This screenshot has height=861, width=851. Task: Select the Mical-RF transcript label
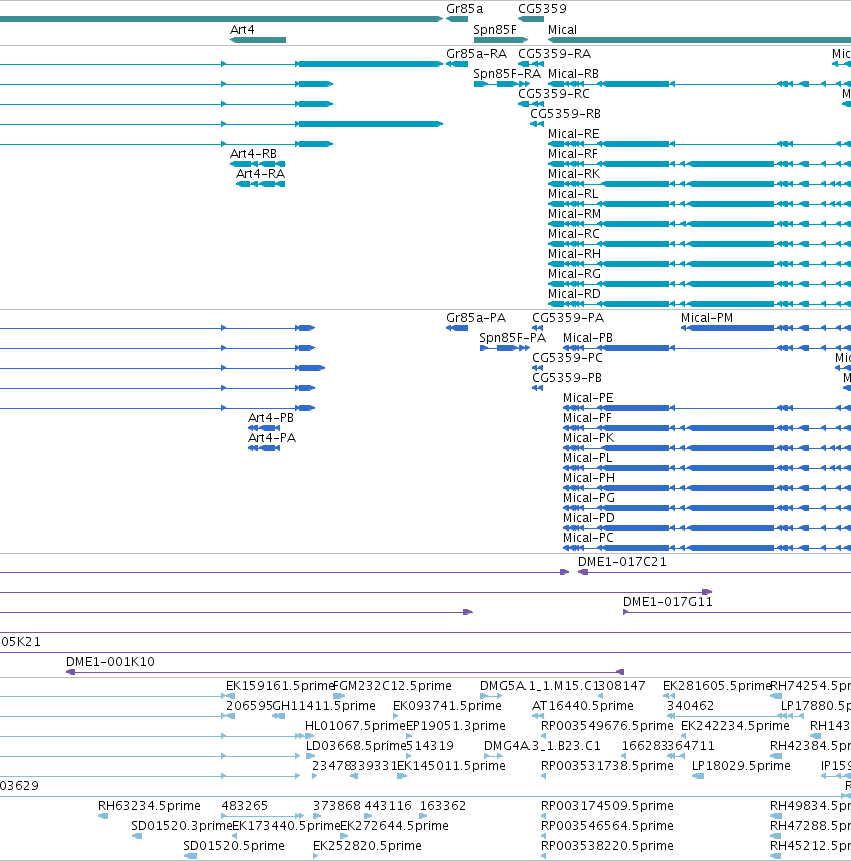(573, 154)
